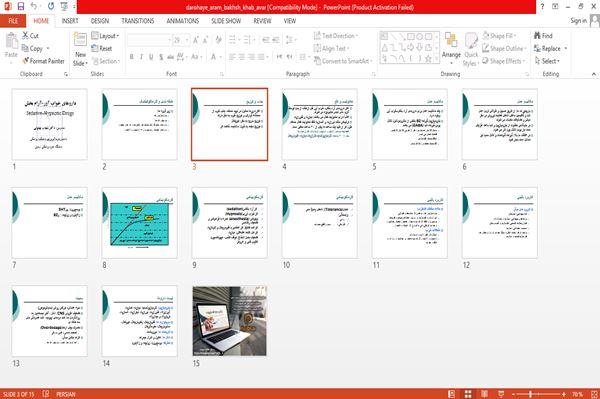Toggle Underline formatting button
The width and height of the screenshot is (600, 399).
coord(151,57)
